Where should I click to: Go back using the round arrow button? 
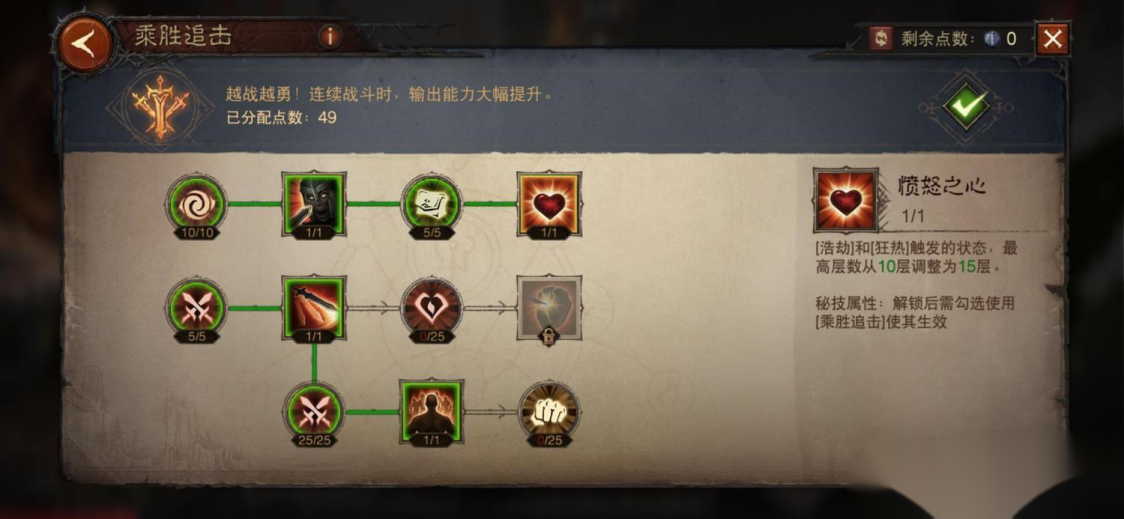click(x=85, y=44)
